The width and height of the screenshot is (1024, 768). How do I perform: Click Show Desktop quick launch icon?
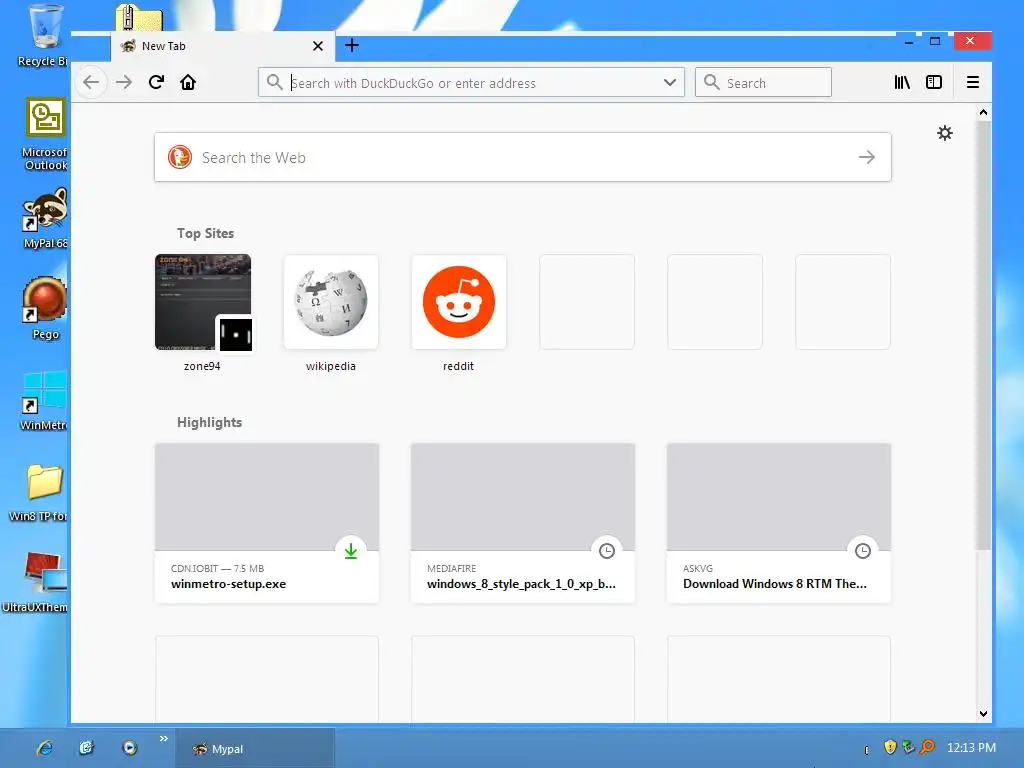[x=87, y=748]
